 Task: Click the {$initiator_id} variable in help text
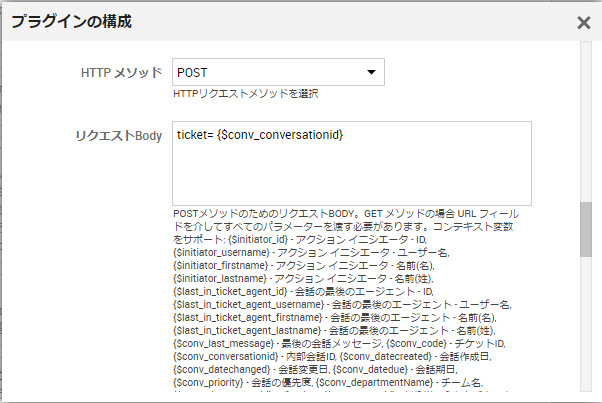click(x=258, y=239)
